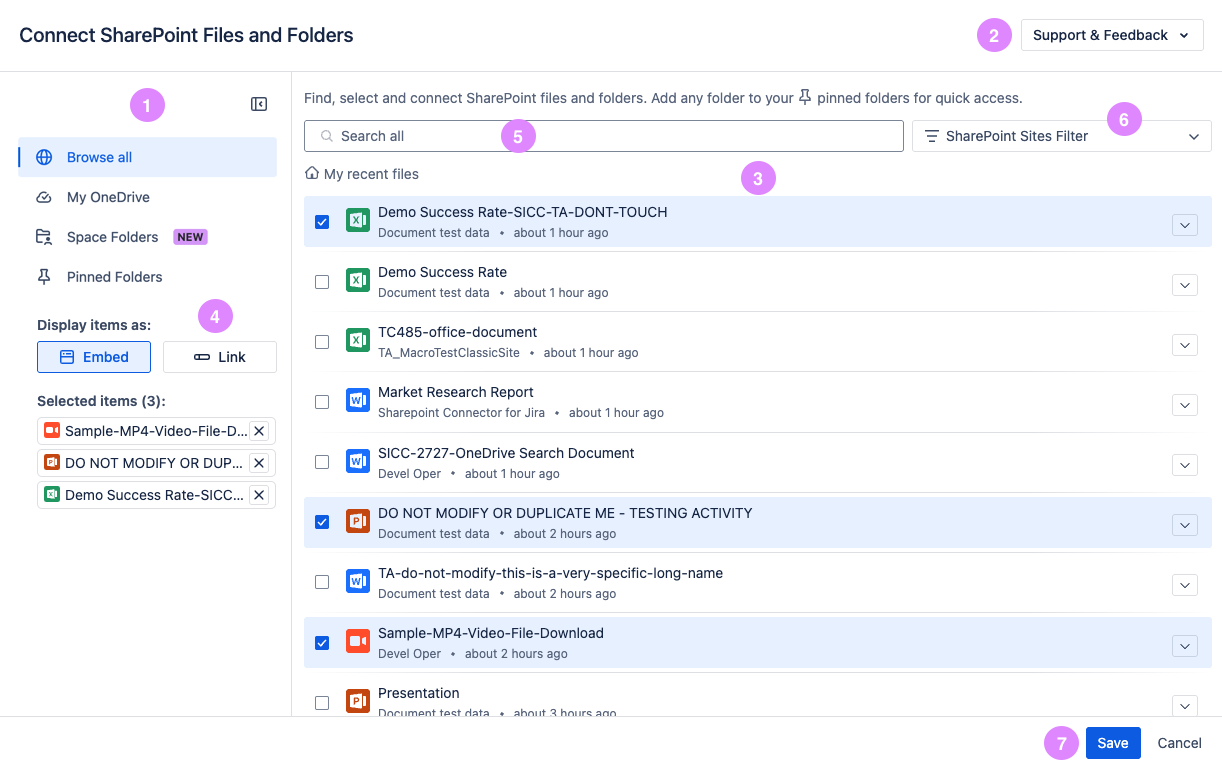Switch display mode to Link

click(220, 357)
